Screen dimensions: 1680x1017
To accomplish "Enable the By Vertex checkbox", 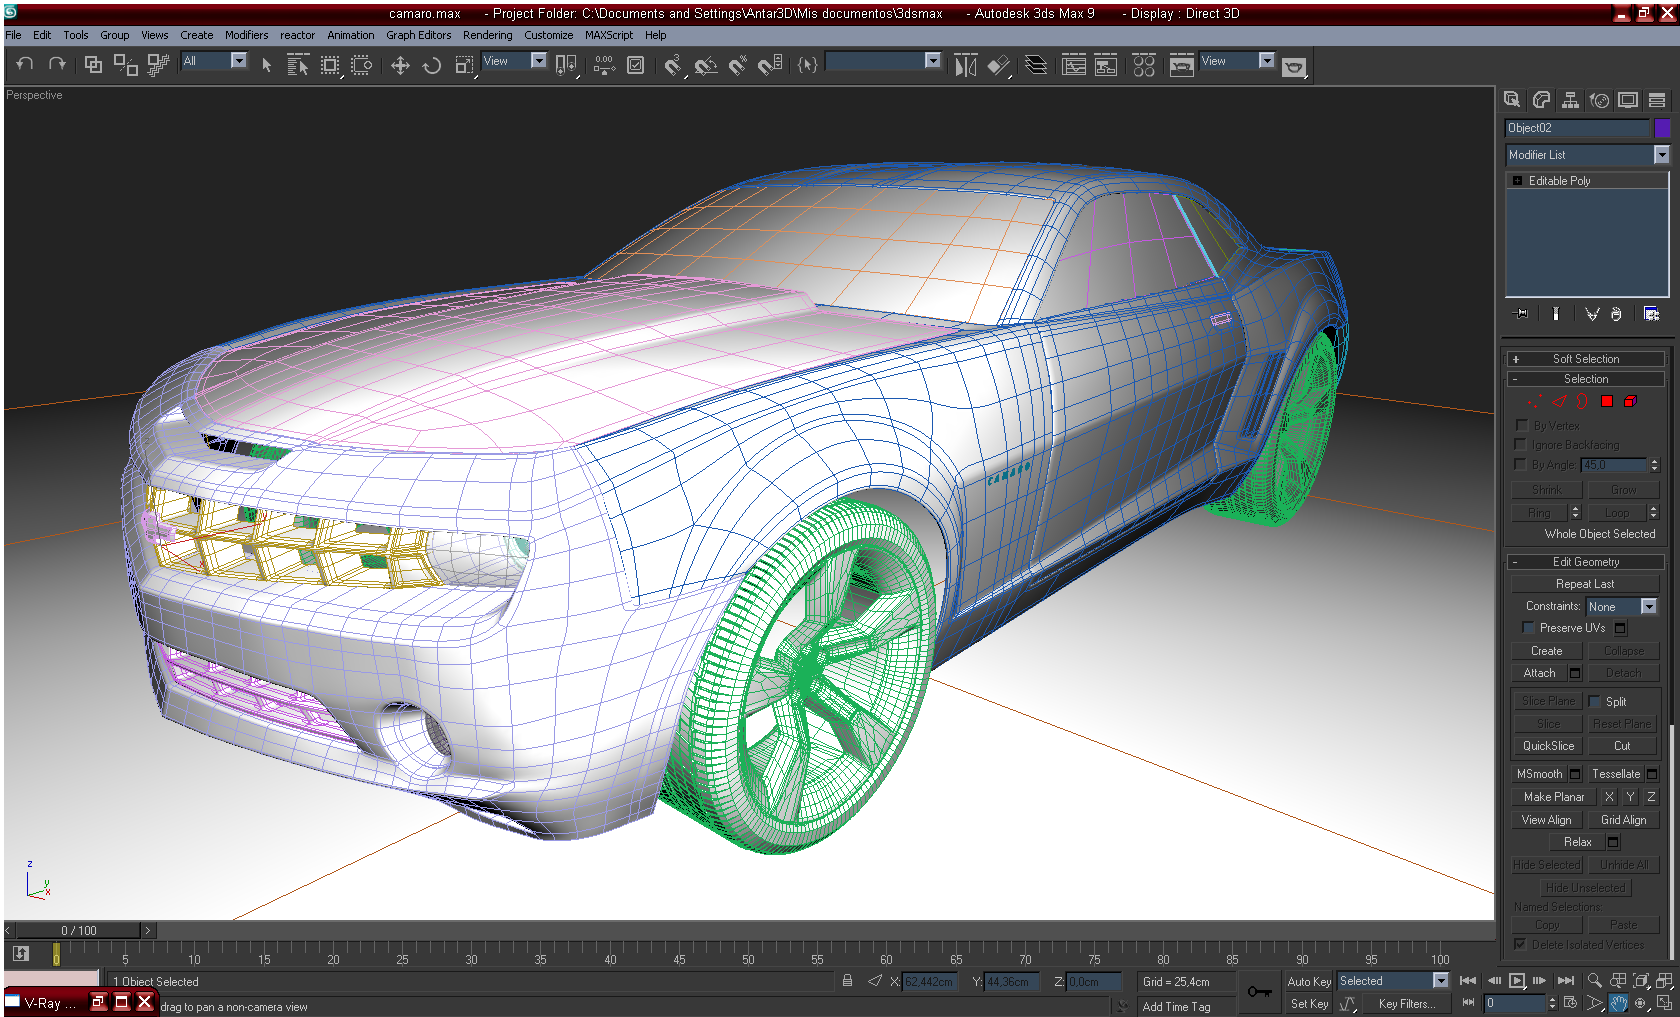I will tap(1521, 425).
